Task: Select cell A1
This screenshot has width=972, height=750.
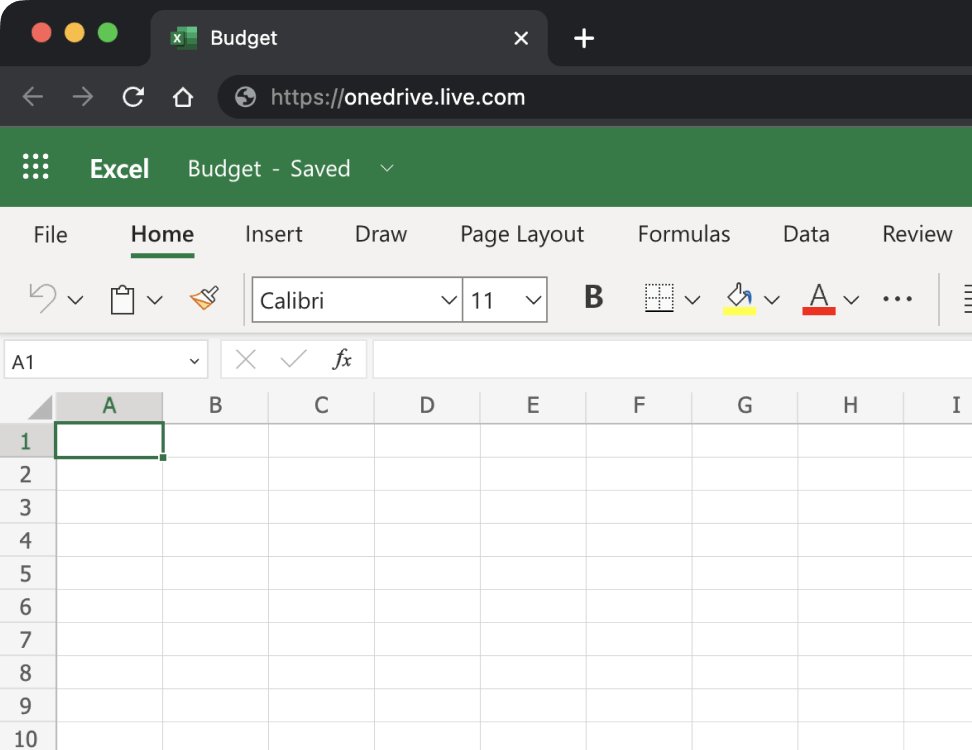Action: tap(109, 440)
